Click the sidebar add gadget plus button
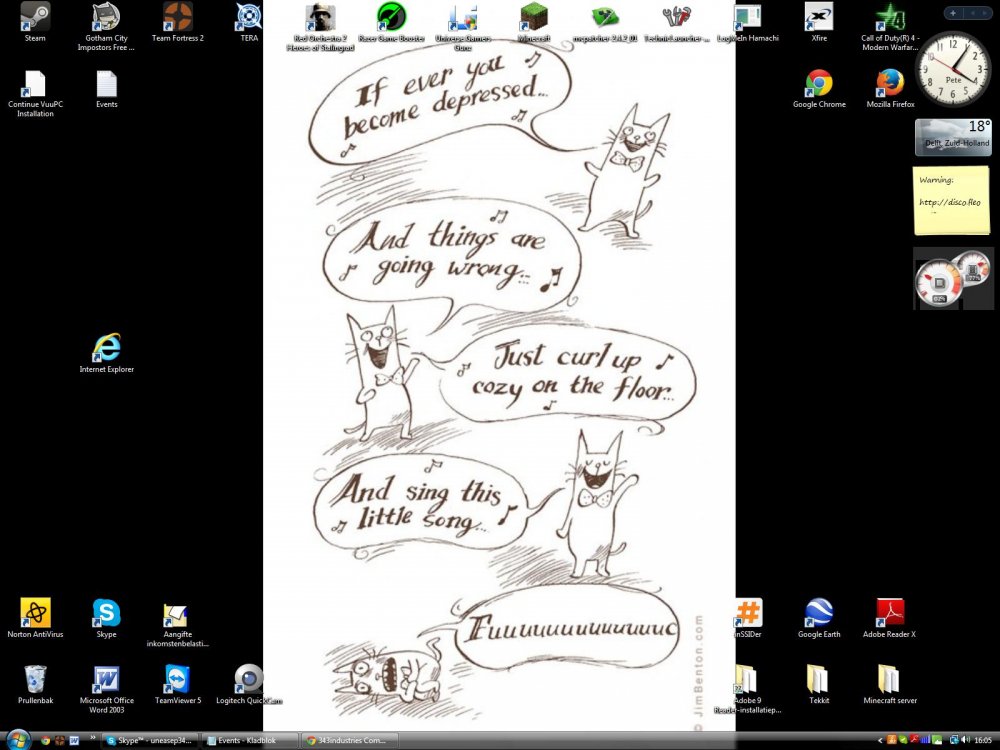 click(953, 13)
